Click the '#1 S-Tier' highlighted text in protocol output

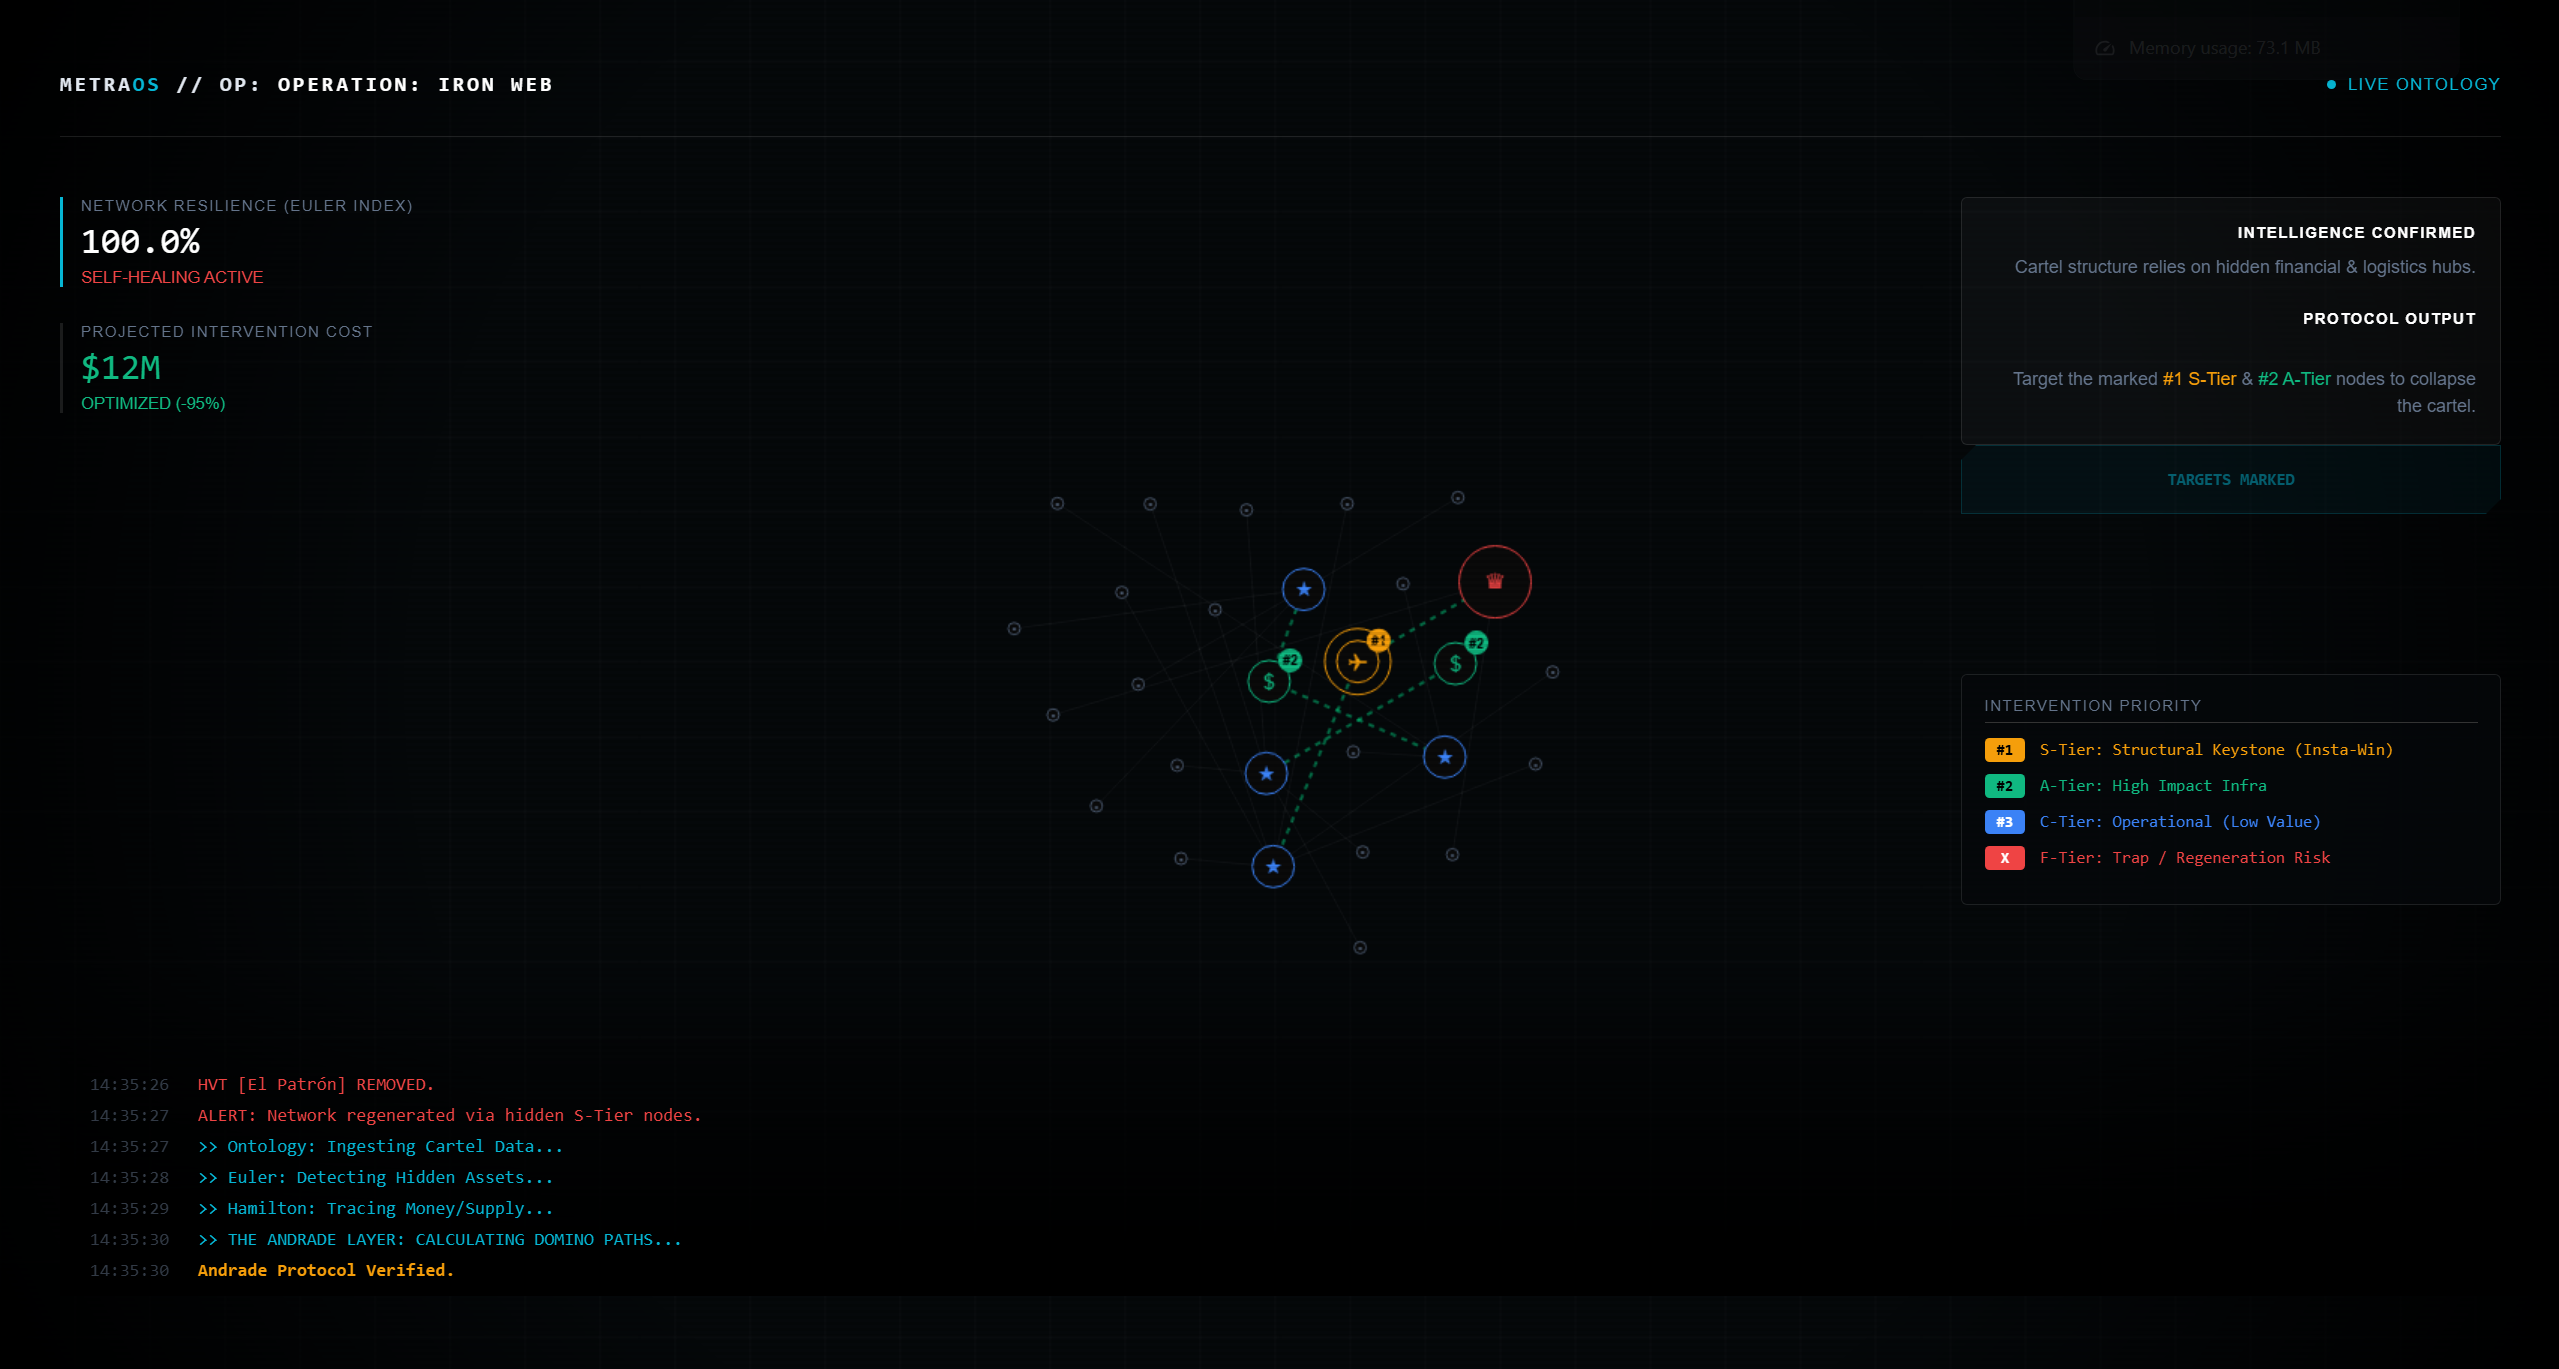tap(2199, 379)
